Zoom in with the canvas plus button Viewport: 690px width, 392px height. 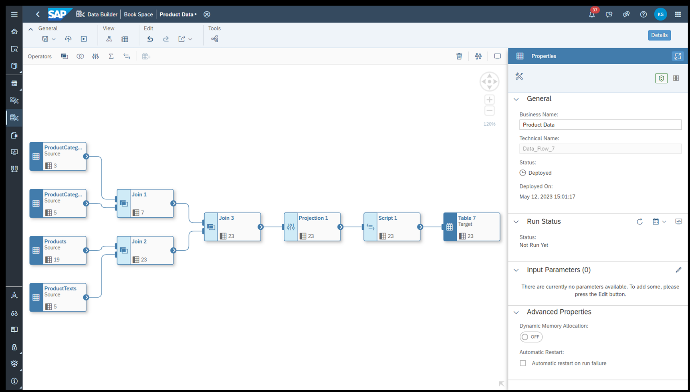click(489, 100)
